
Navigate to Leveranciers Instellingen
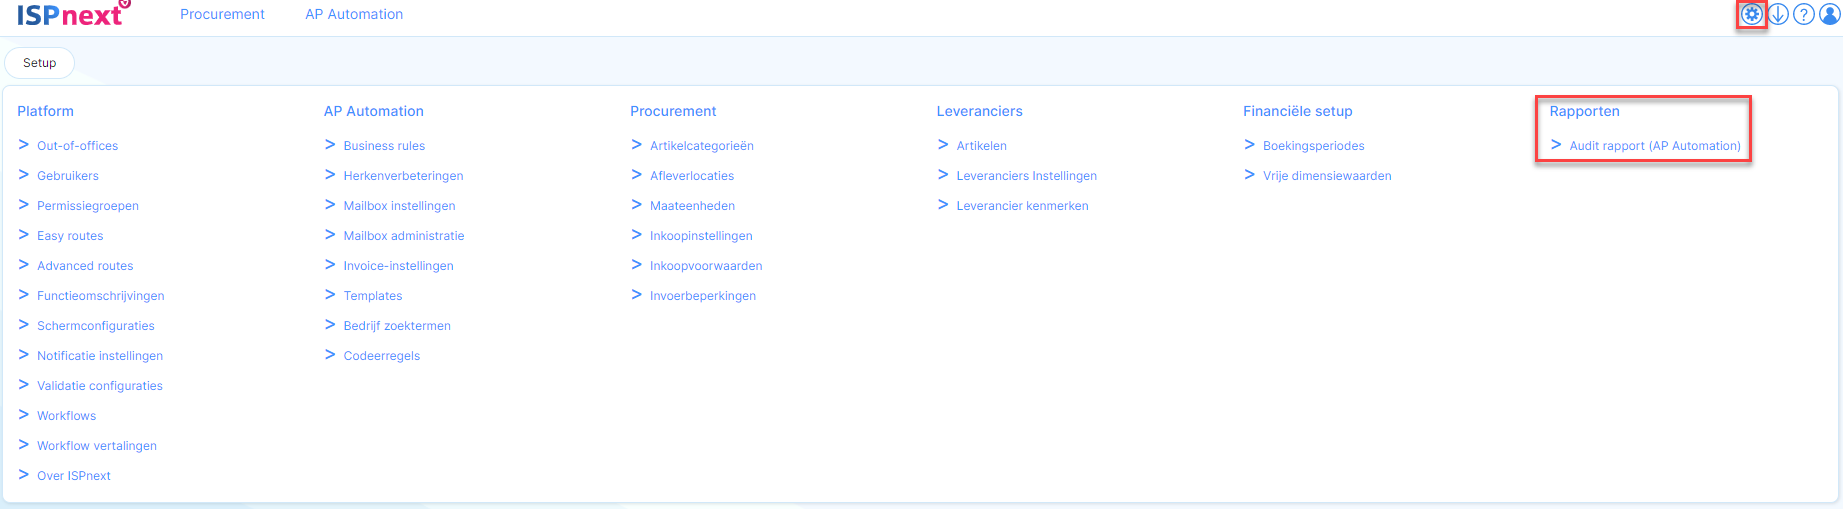tap(1026, 176)
